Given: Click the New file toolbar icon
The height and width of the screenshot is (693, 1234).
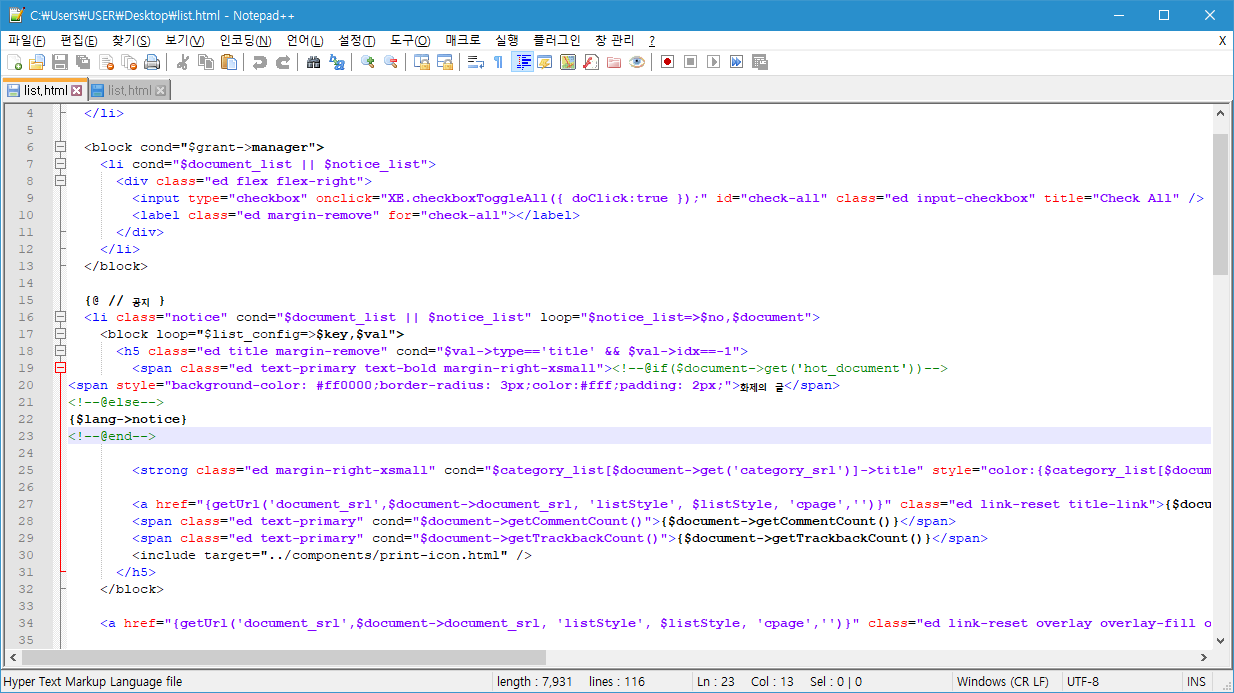Looking at the screenshot, I should [x=14, y=62].
